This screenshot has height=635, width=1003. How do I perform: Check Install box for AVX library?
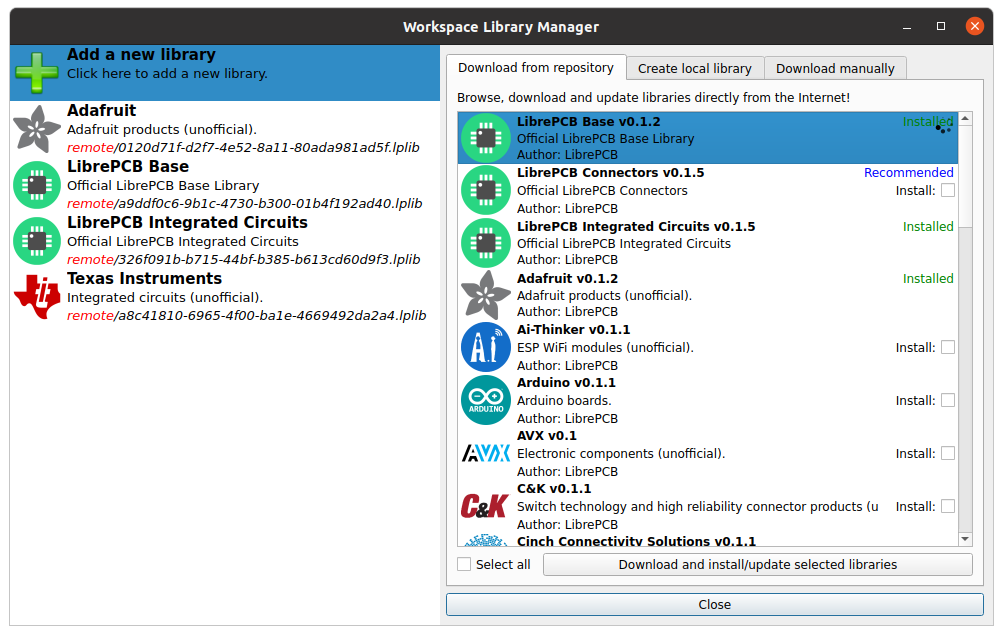tap(948, 453)
